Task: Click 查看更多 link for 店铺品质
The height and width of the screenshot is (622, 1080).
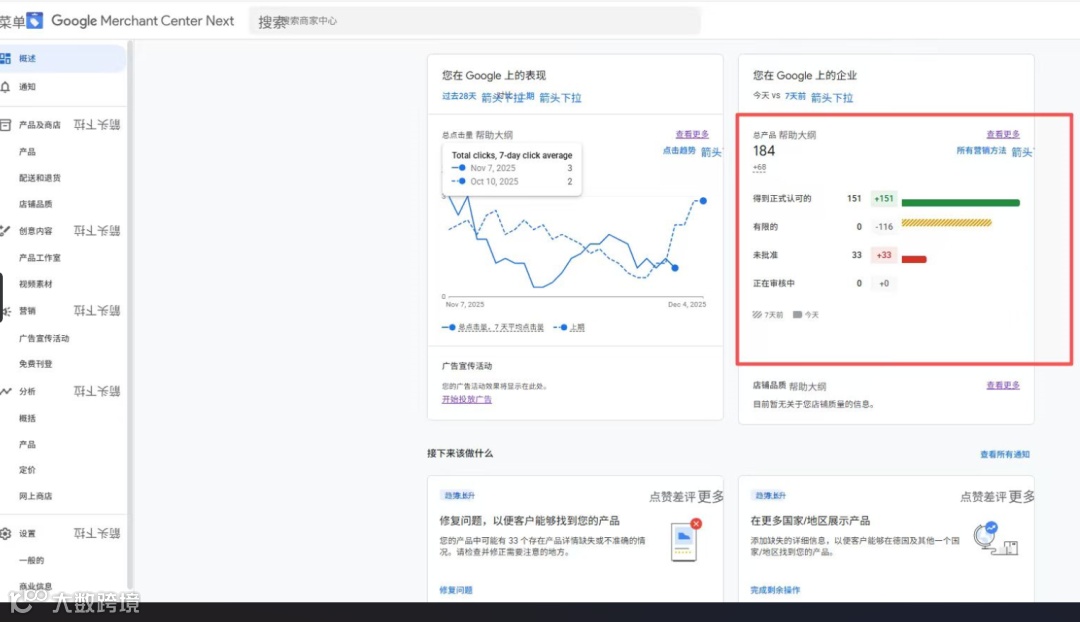Action: click(x=1003, y=385)
